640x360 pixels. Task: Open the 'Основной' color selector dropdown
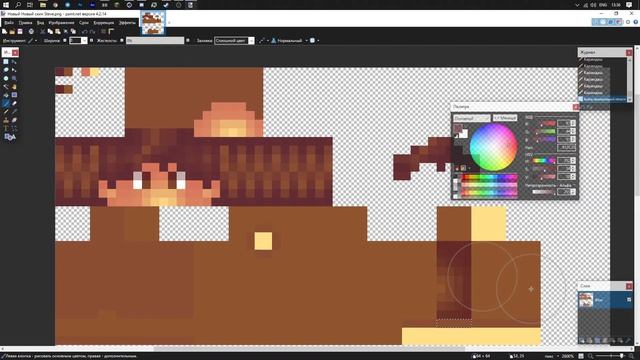[471, 118]
